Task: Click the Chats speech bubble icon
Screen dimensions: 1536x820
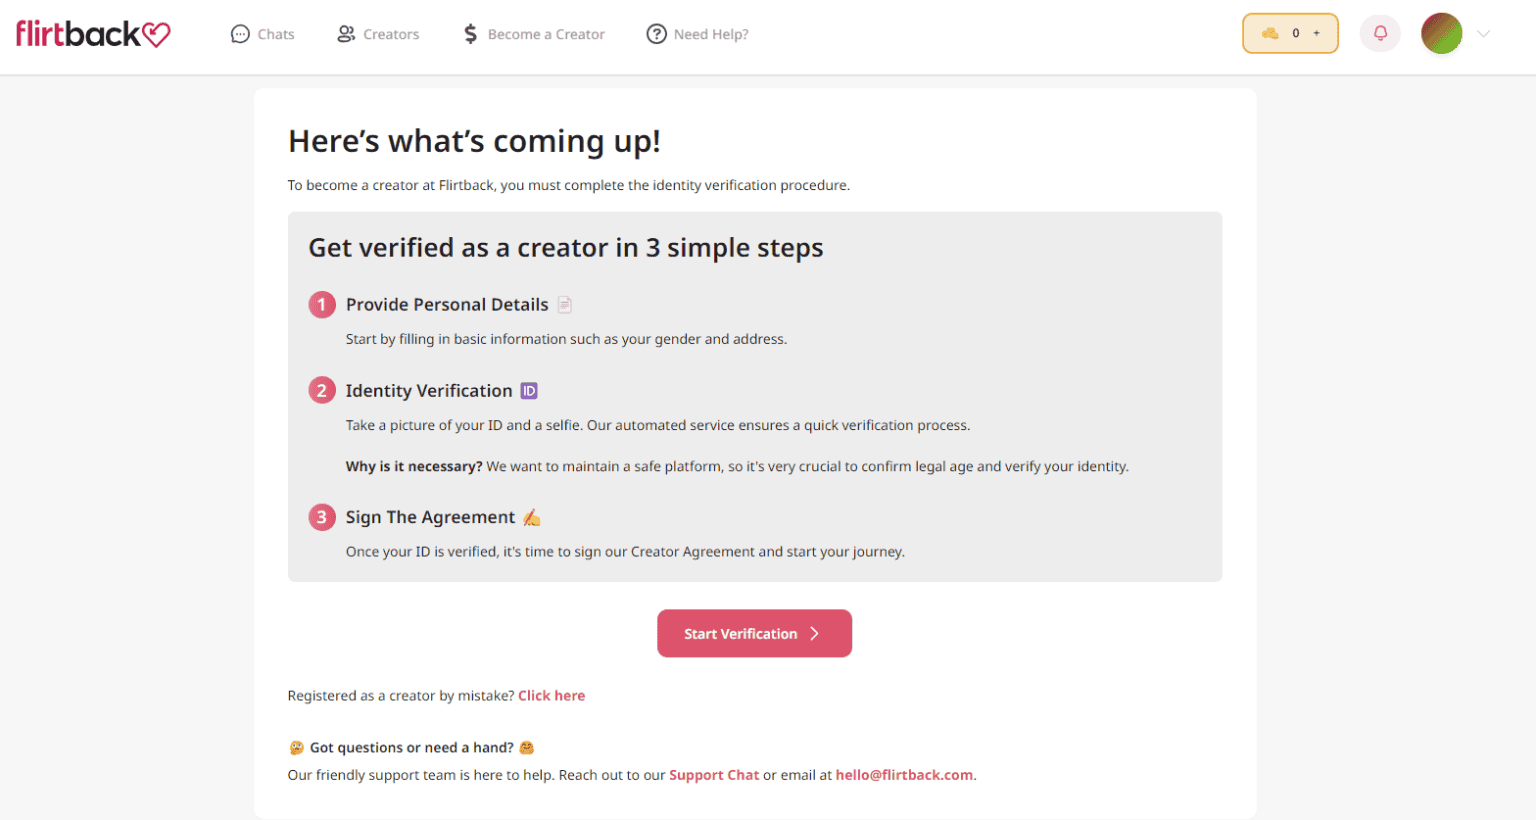Action: coord(240,34)
